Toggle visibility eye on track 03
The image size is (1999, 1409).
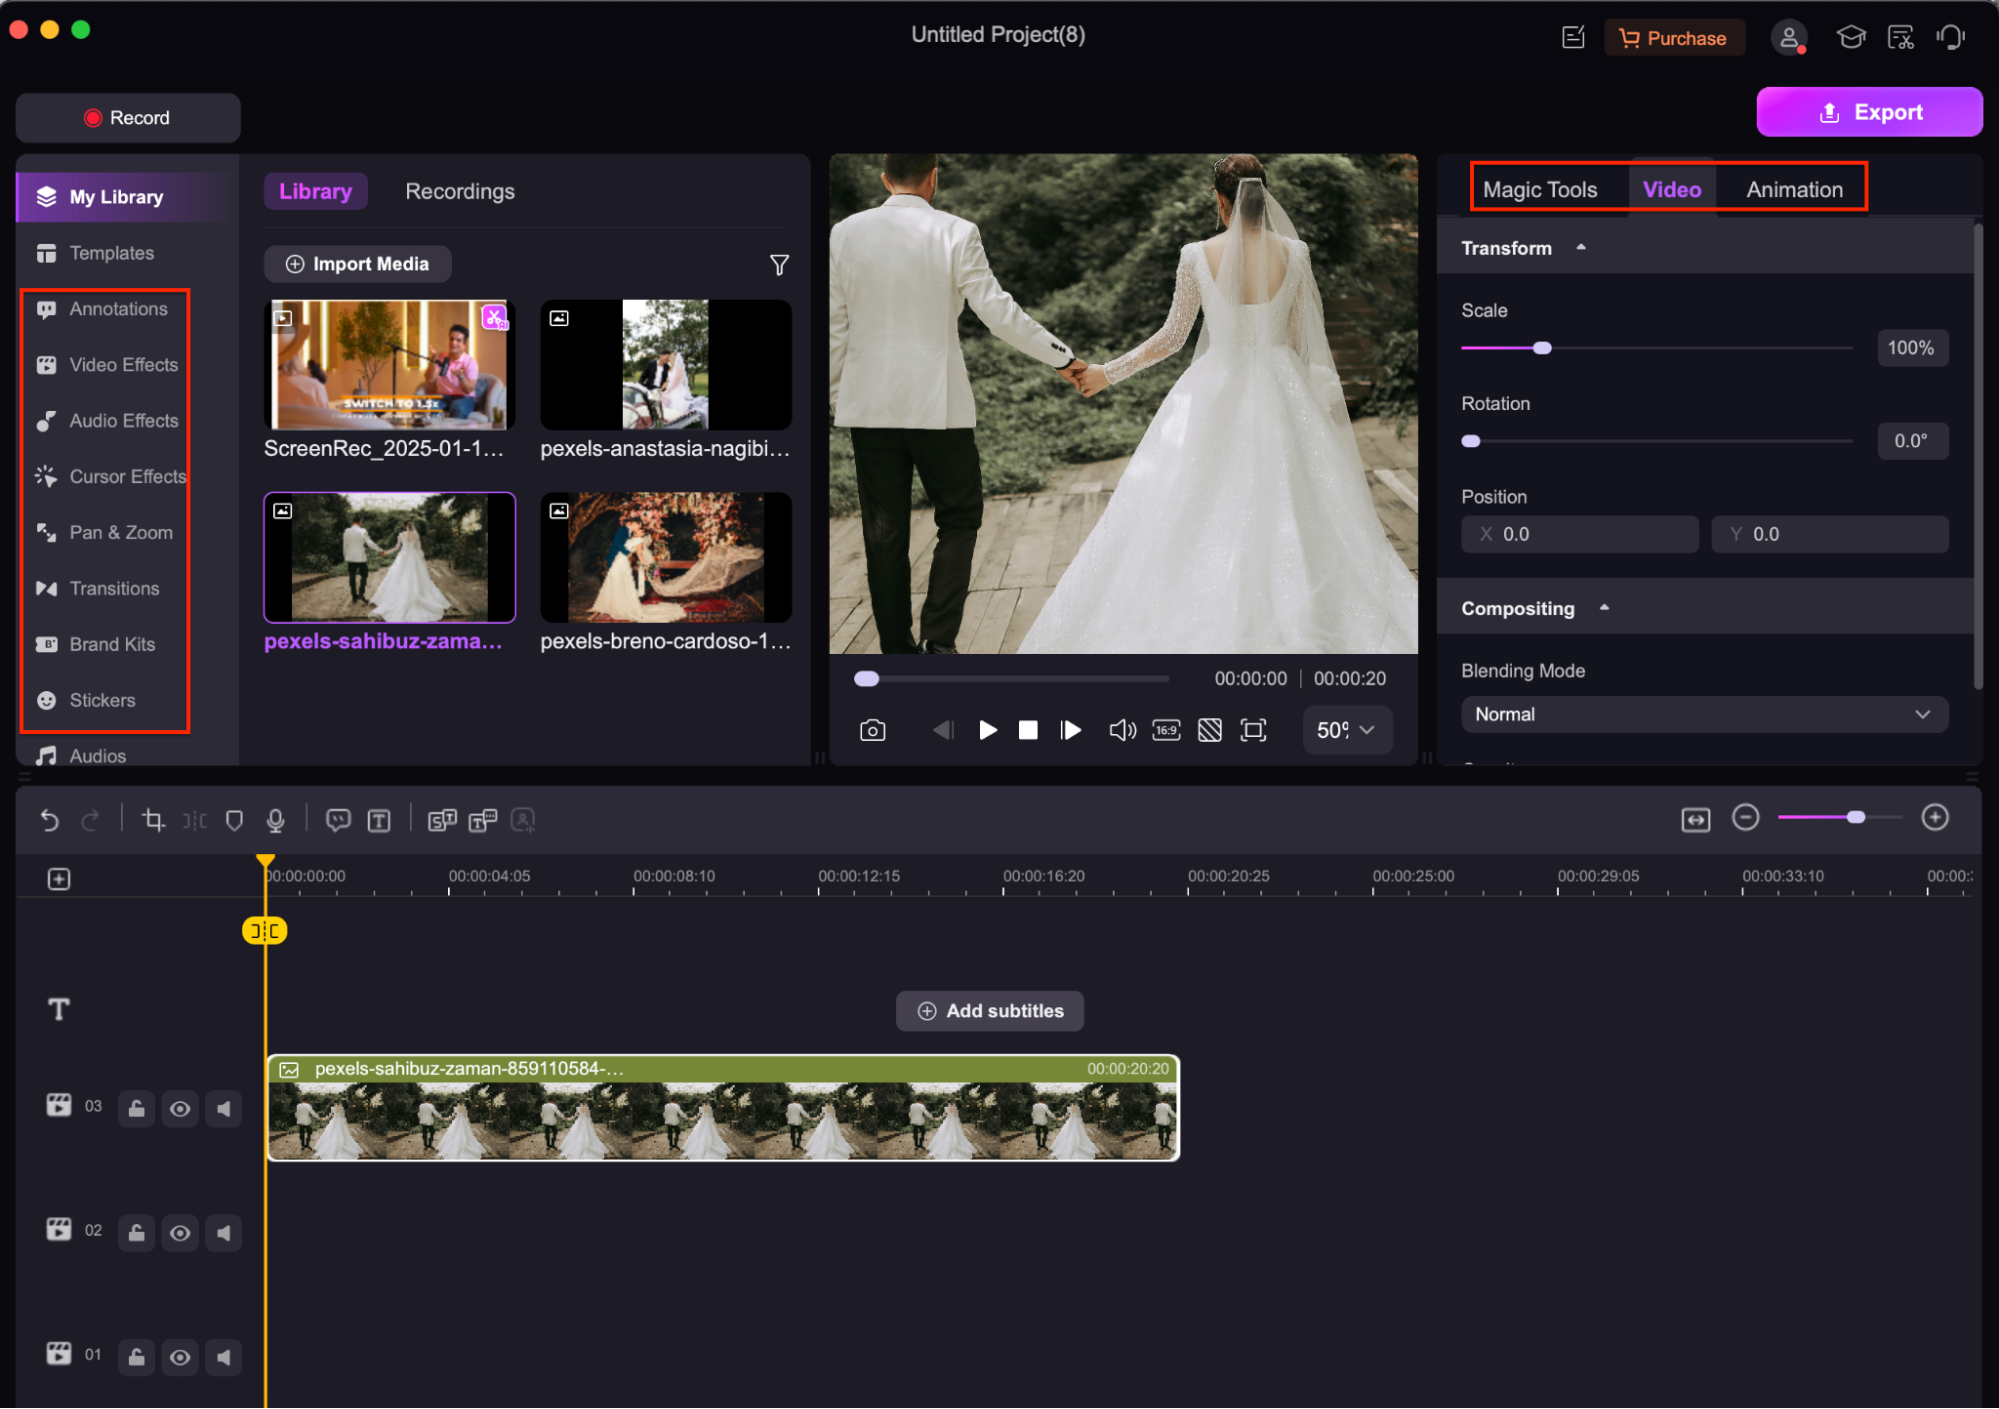click(x=180, y=1109)
